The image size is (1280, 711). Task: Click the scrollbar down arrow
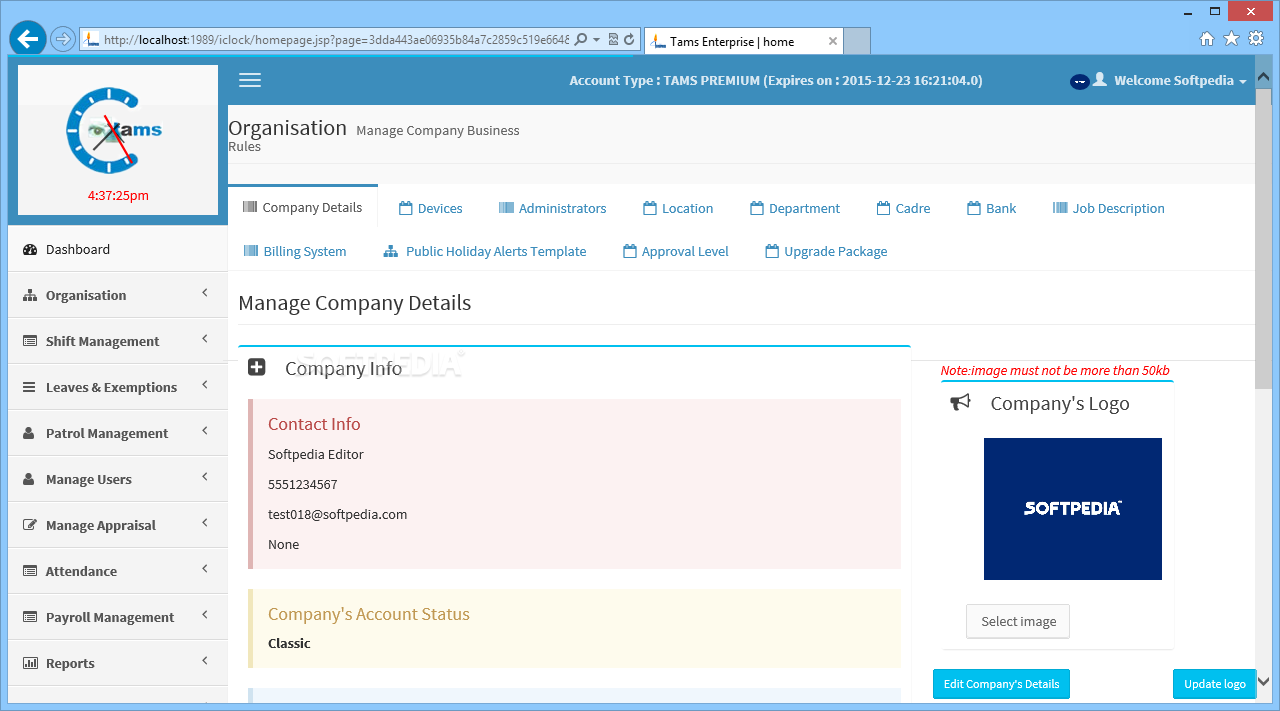[x=1263, y=681]
